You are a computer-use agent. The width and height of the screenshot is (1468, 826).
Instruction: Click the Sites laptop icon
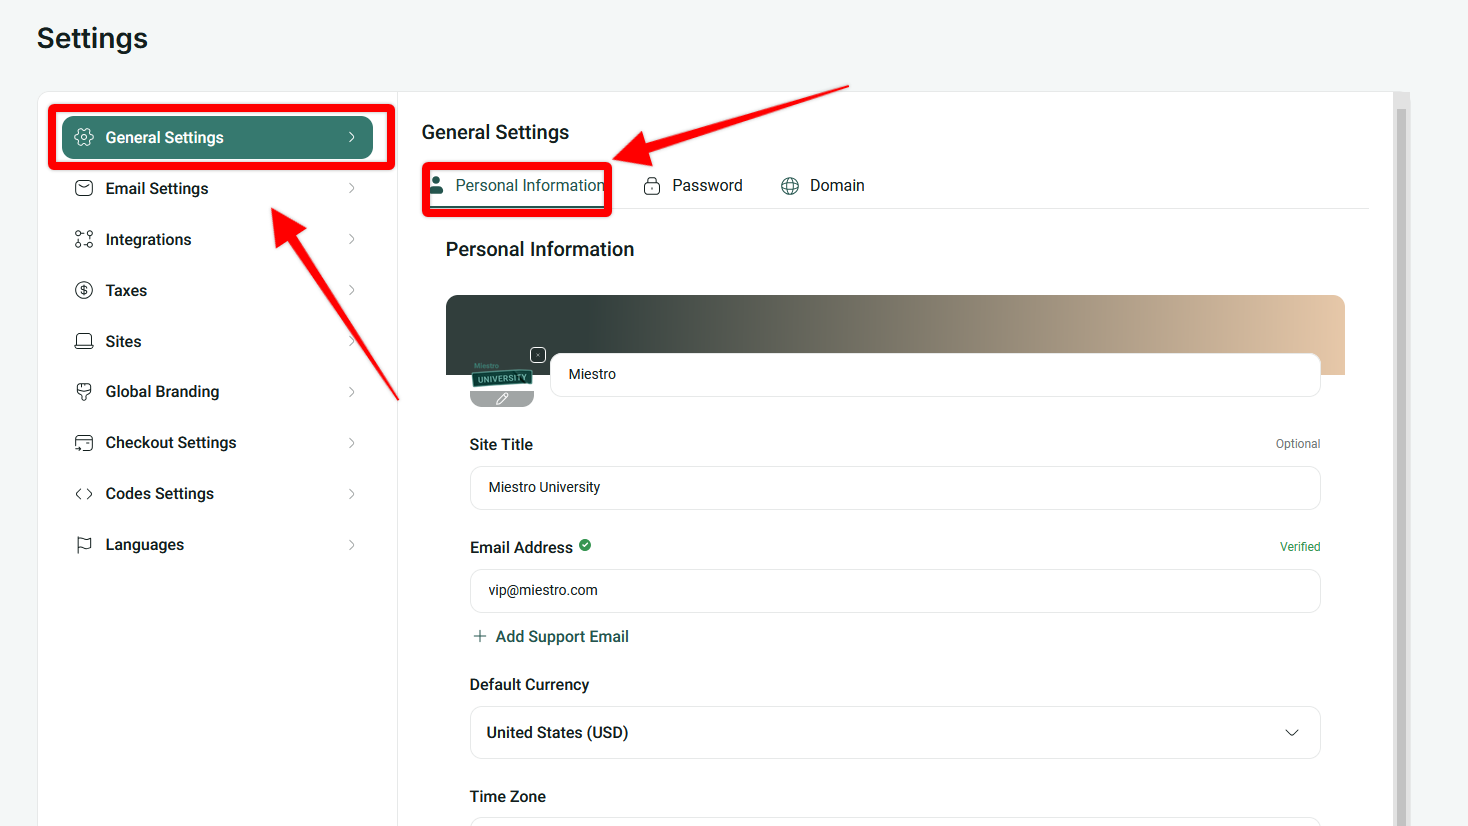point(84,341)
